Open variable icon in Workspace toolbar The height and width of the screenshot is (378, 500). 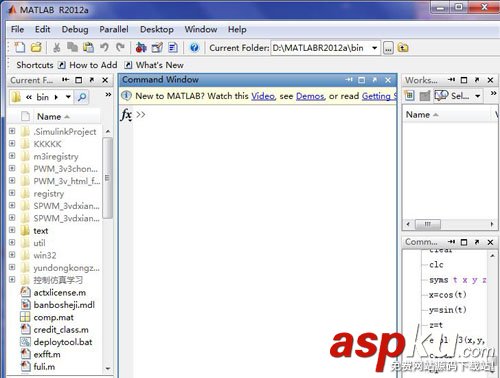[424, 96]
